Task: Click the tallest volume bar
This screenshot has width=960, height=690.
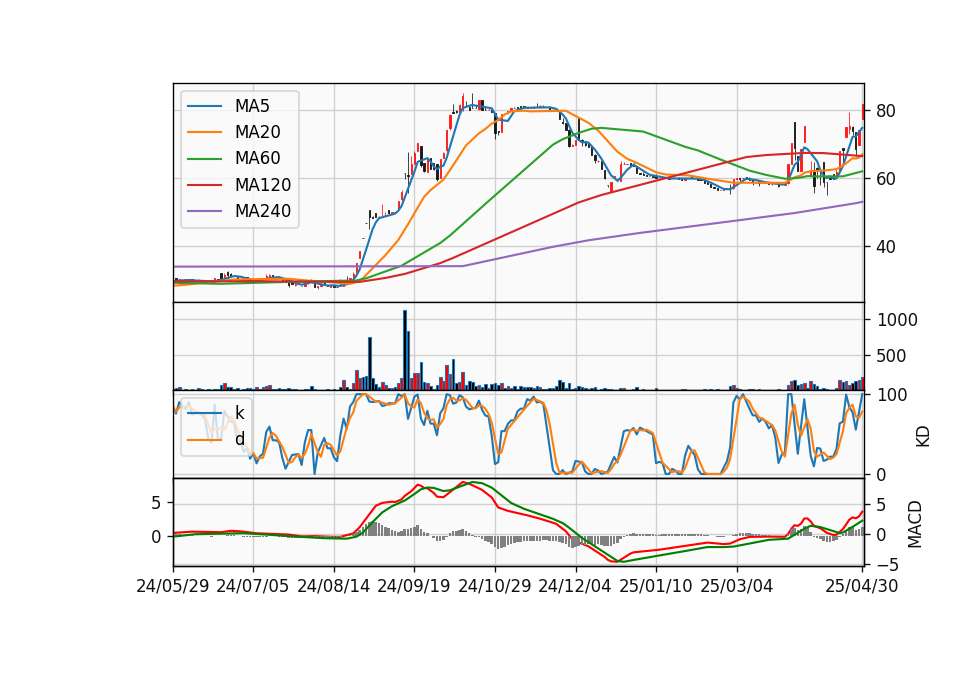Action: coord(405,350)
